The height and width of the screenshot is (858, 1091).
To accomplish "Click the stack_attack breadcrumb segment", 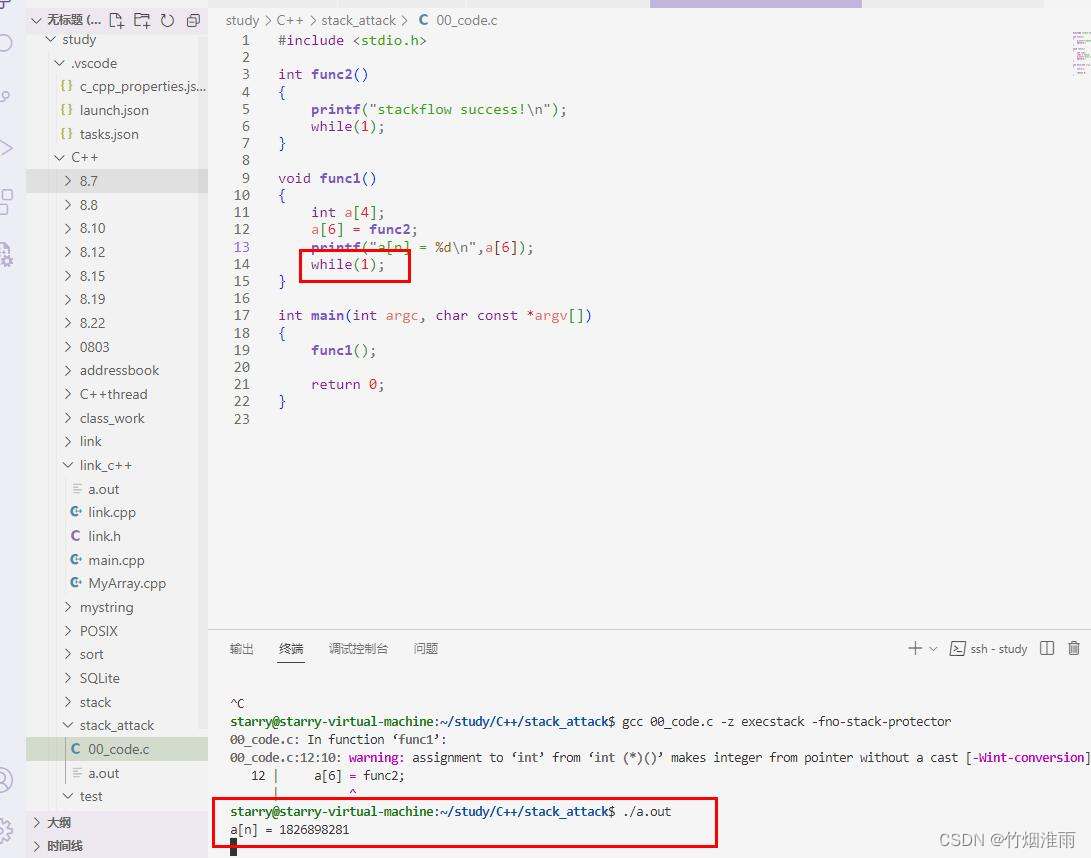I will point(358,20).
